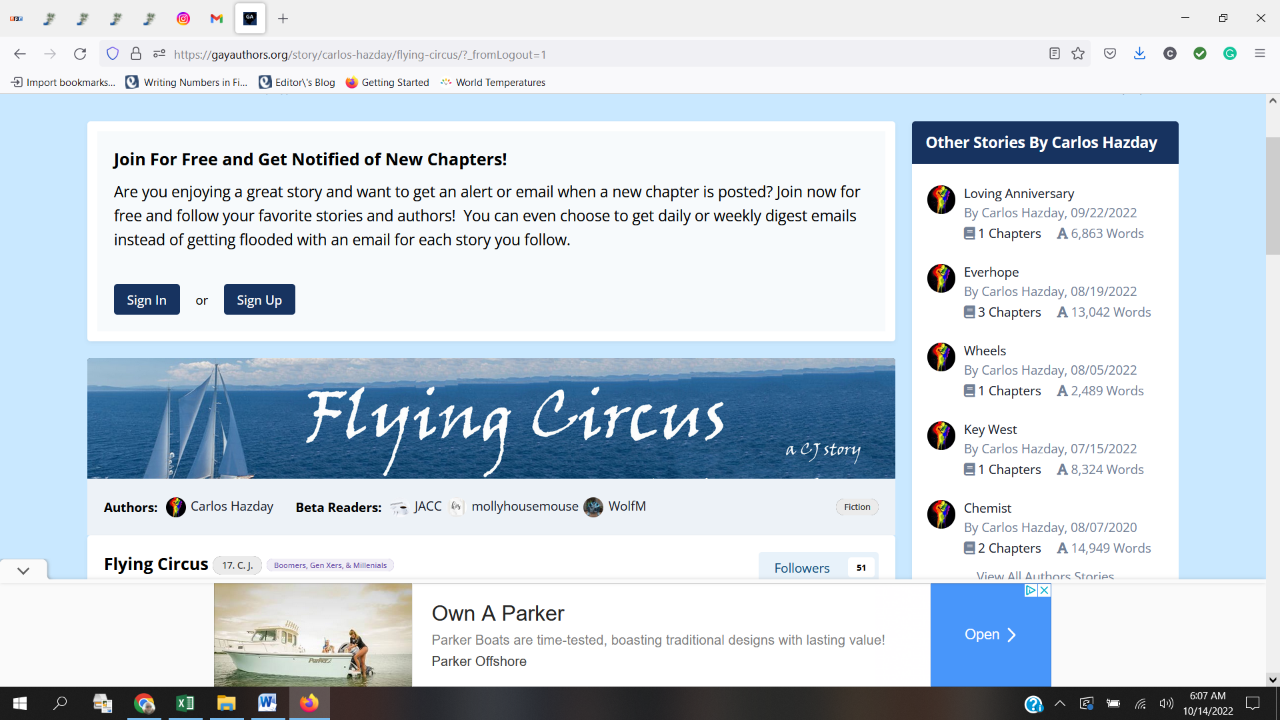Open the Firefox downloads panel
Screen dimensions: 1280x720
click(1139, 54)
